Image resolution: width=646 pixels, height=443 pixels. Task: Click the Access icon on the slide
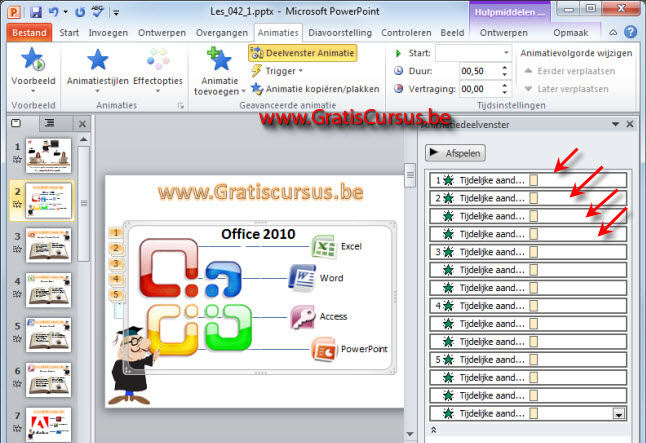coord(303,316)
